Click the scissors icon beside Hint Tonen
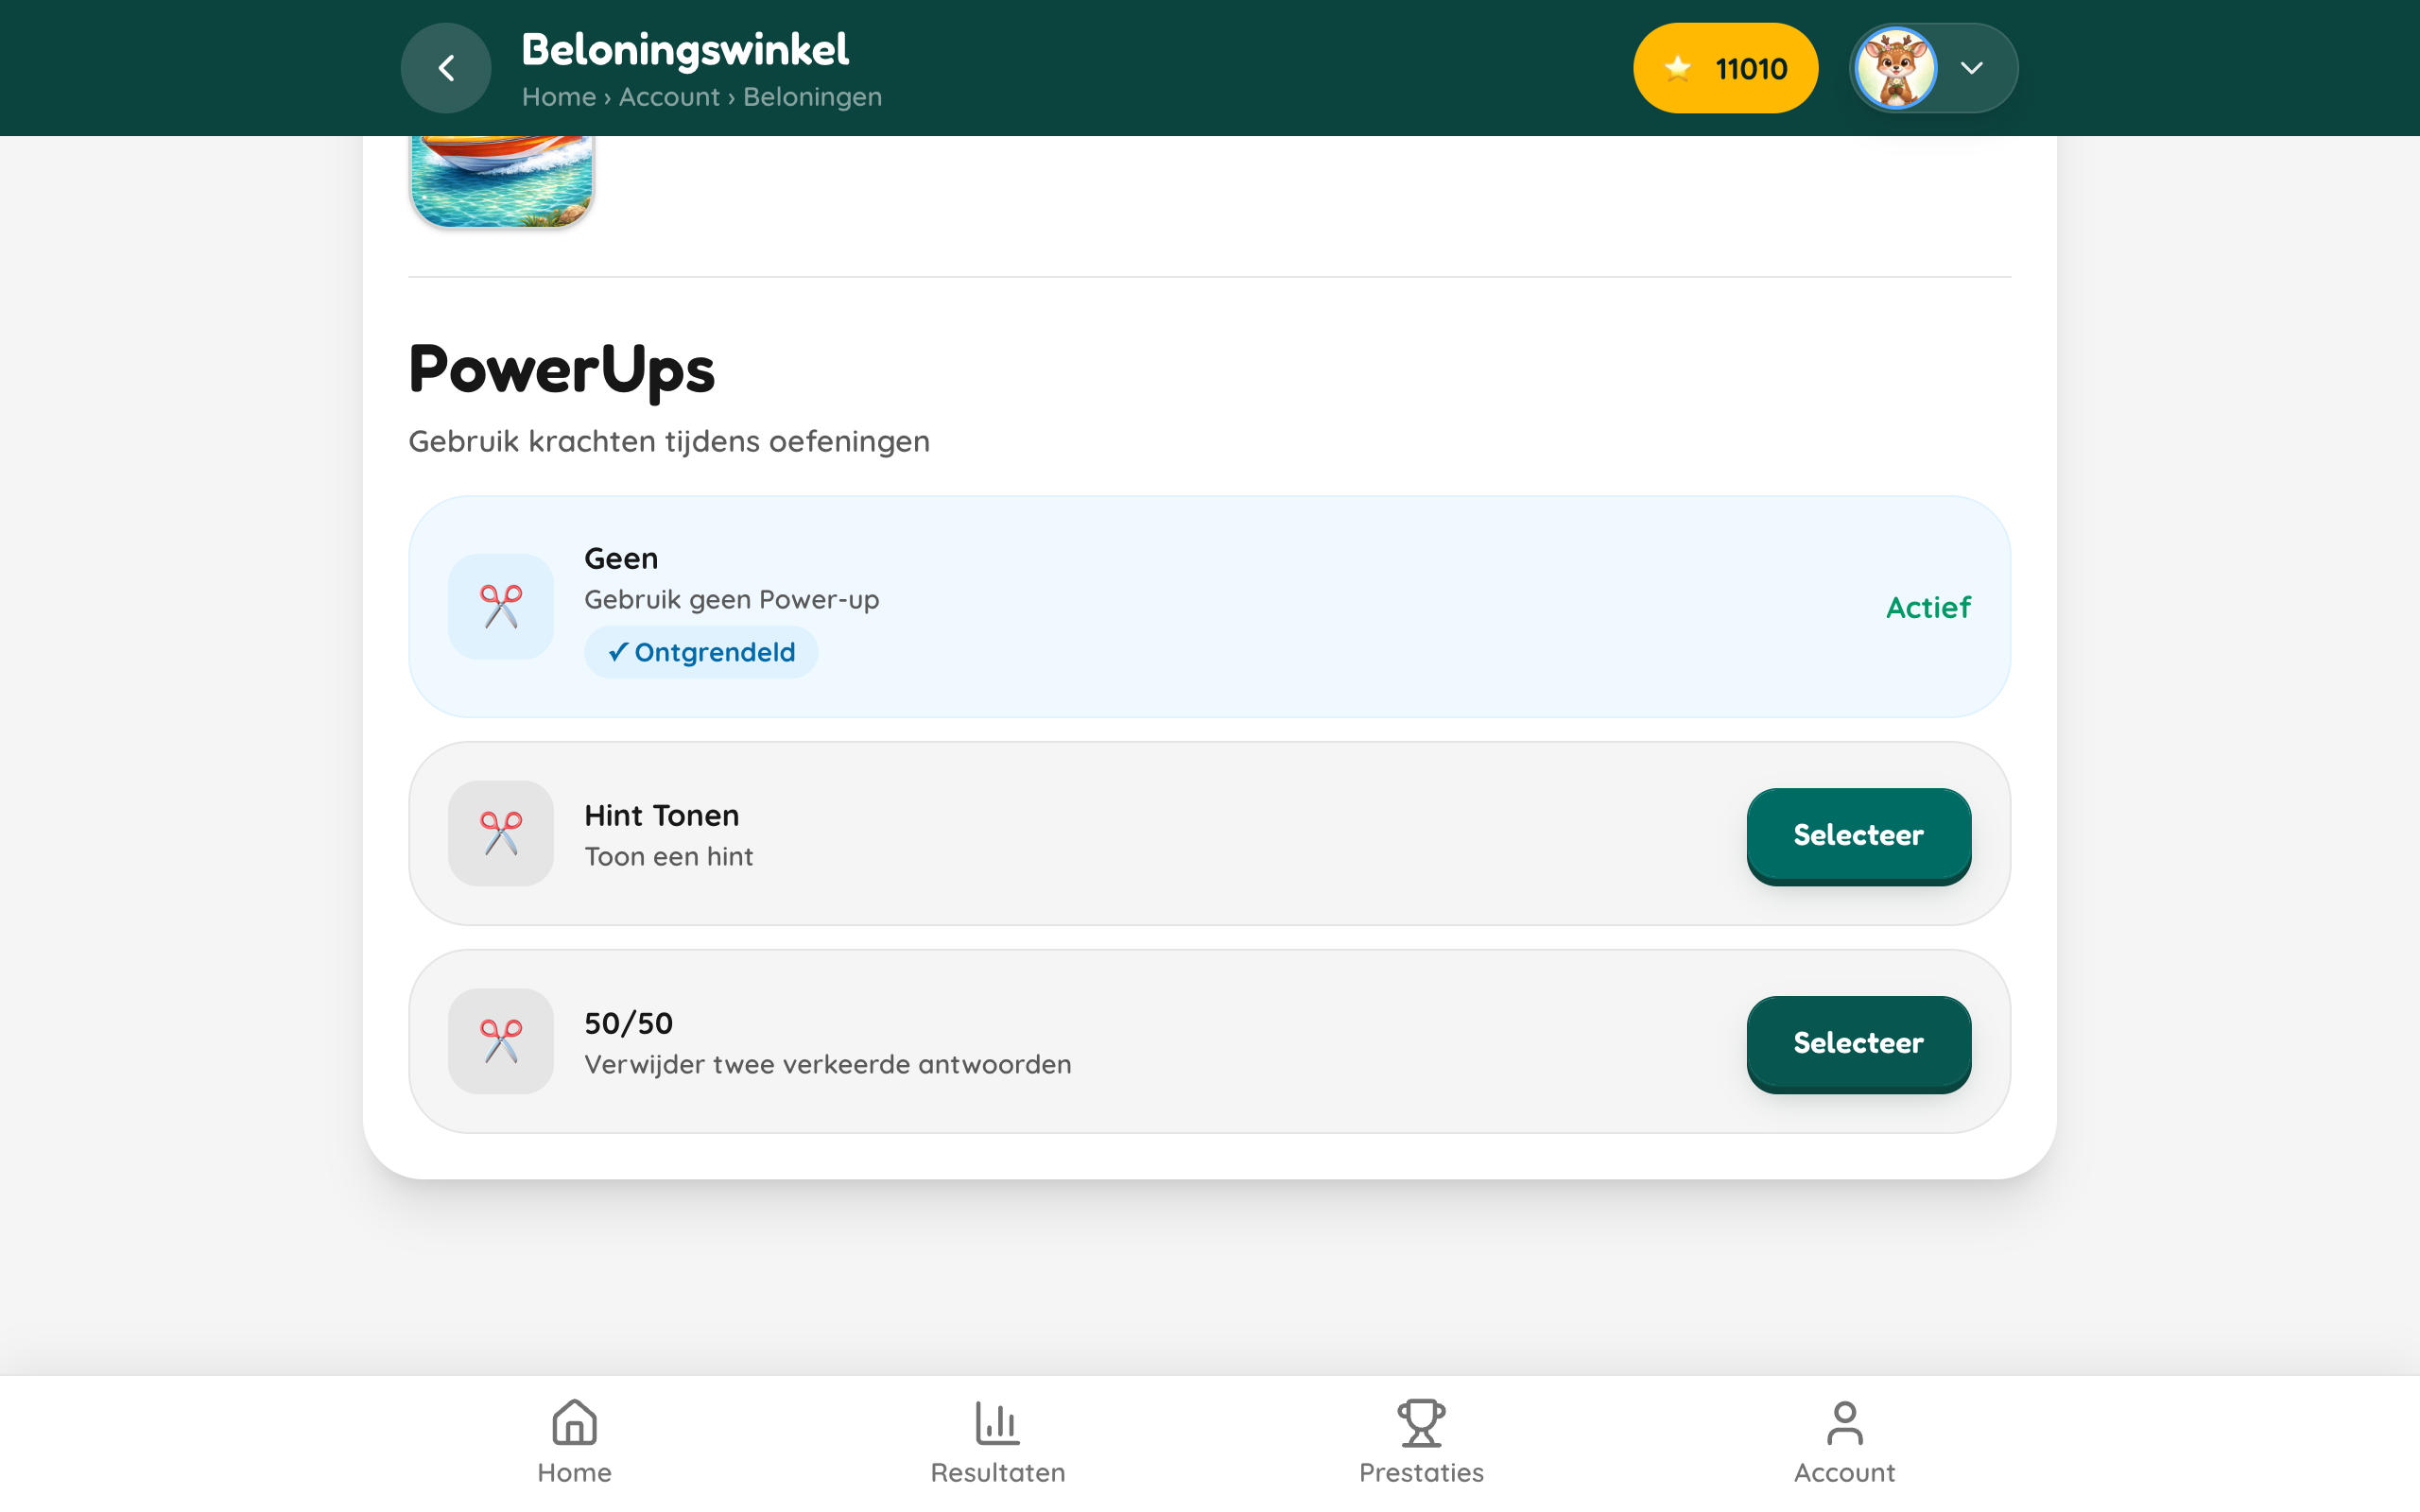The image size is (2420, 1512). (501, 833)
